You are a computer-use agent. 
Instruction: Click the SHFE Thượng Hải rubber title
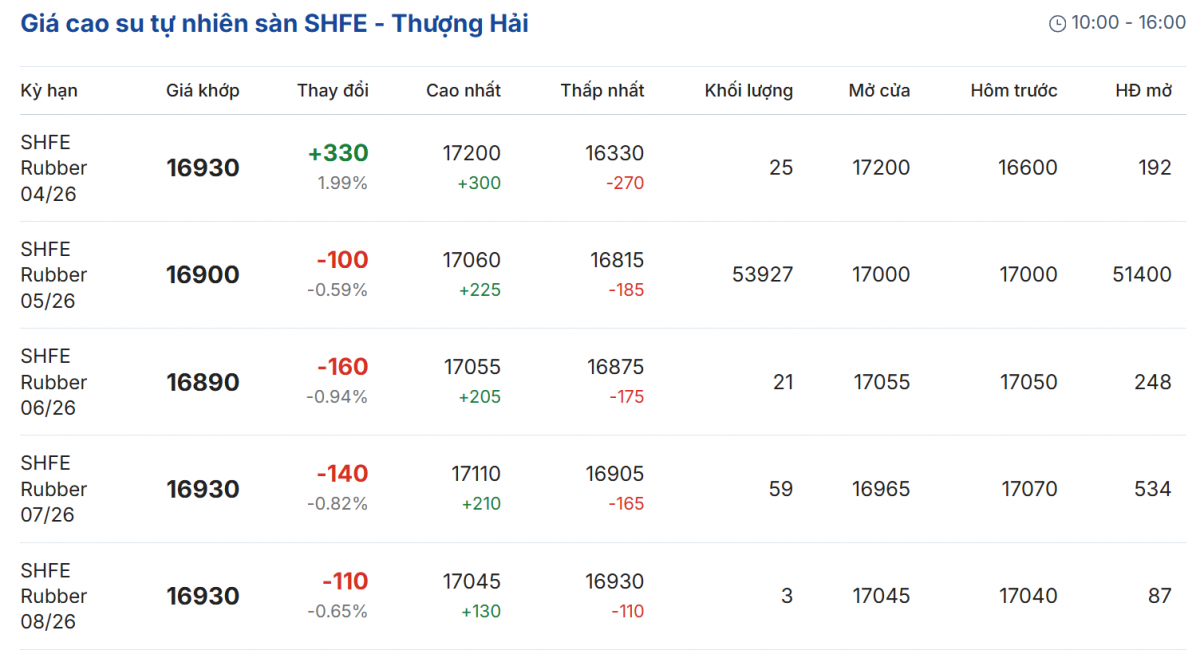pos(274,23)
